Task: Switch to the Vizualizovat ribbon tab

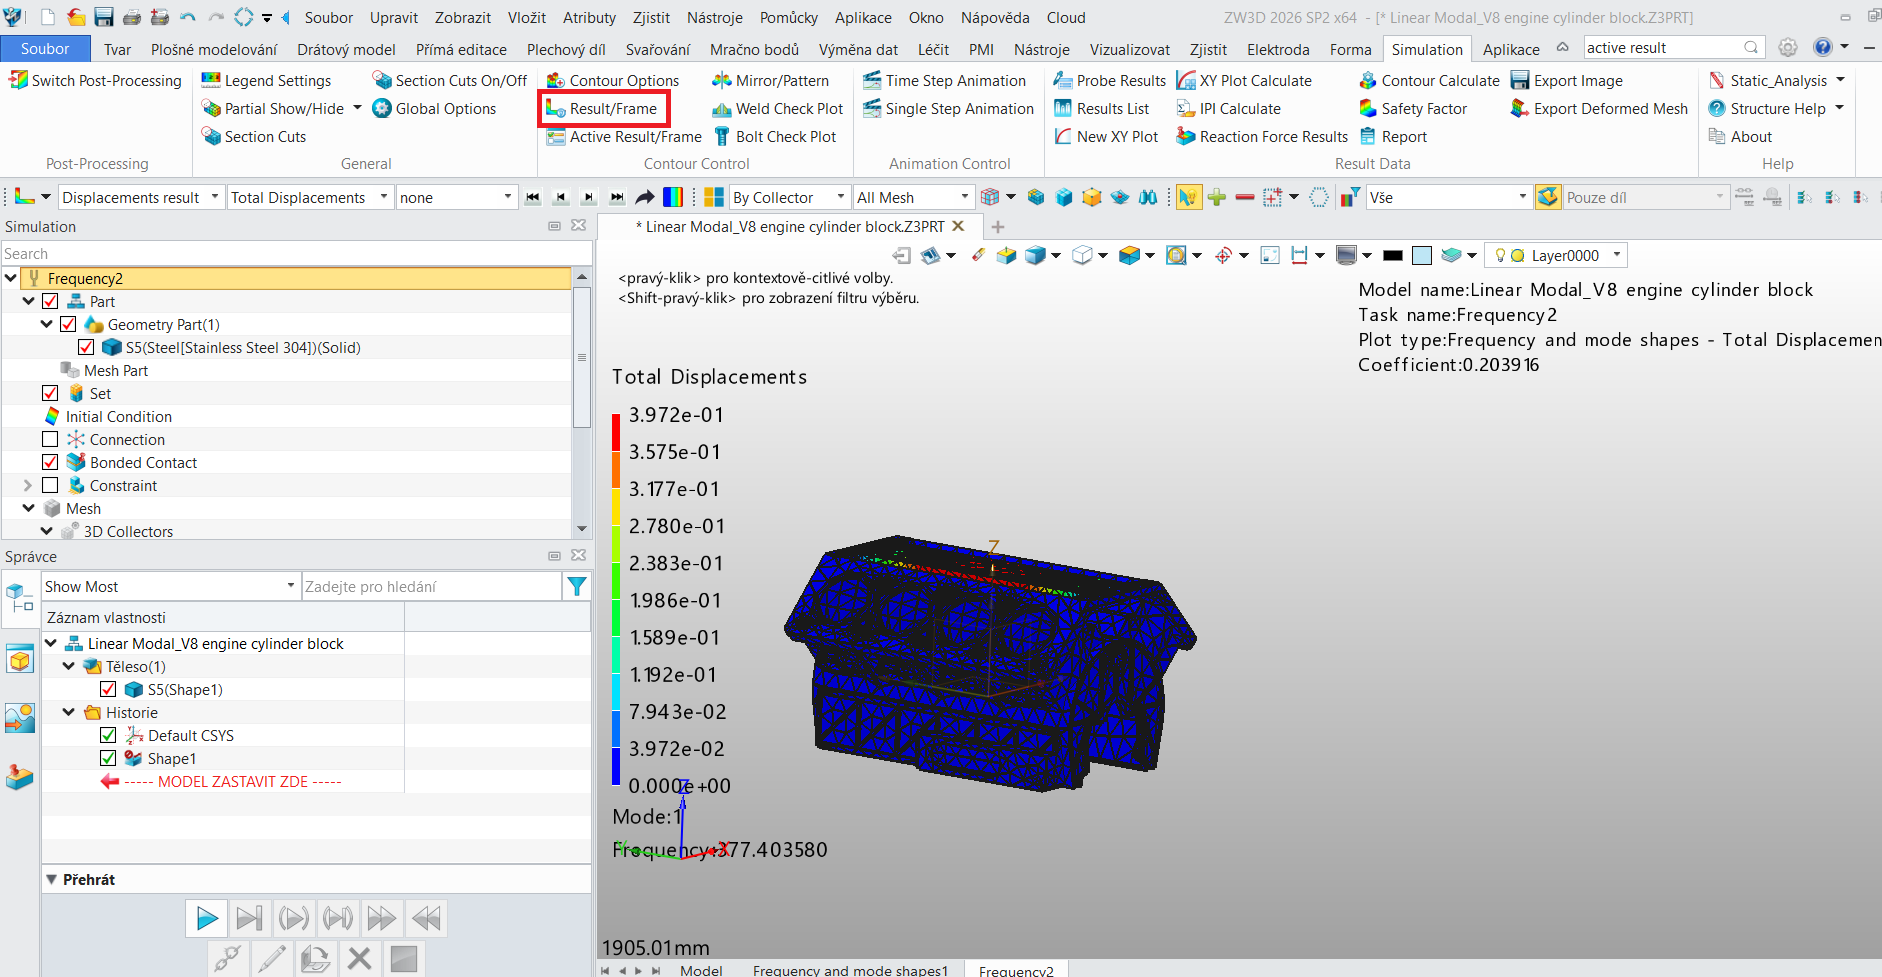Action: click(x=1129, y=50)
